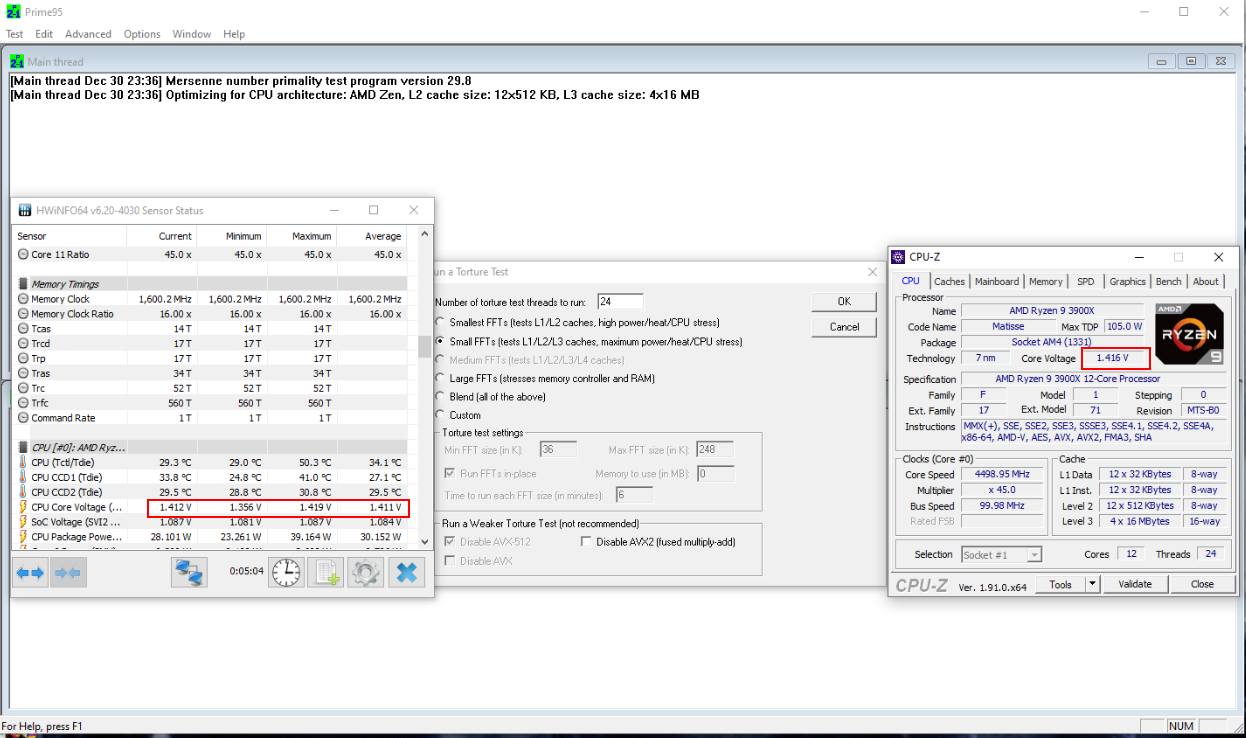1246x738 pixels.
Task: Click the Memory Clock 1,600.2 MHz current value
Action: pos(166,299)
